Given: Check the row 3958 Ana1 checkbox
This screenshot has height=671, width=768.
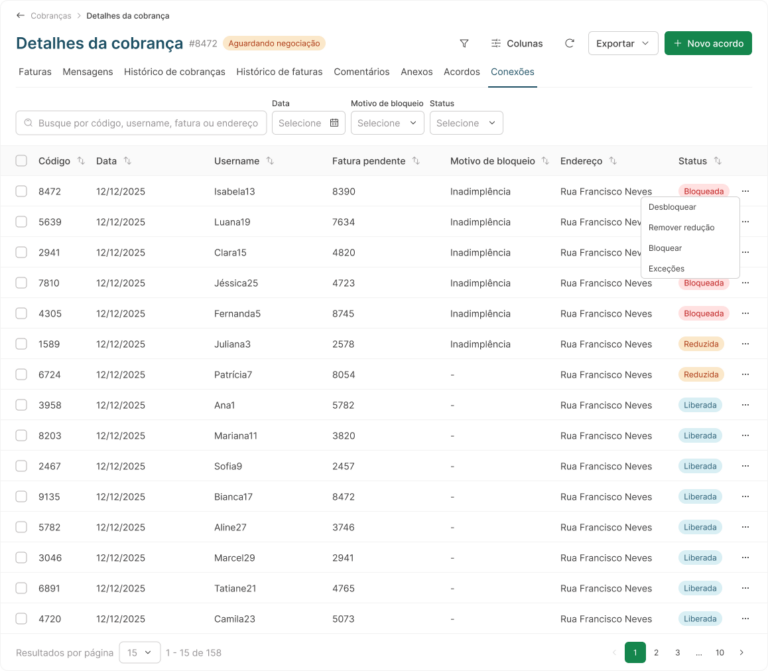Looking at the screenshot, I should [21, 405].
